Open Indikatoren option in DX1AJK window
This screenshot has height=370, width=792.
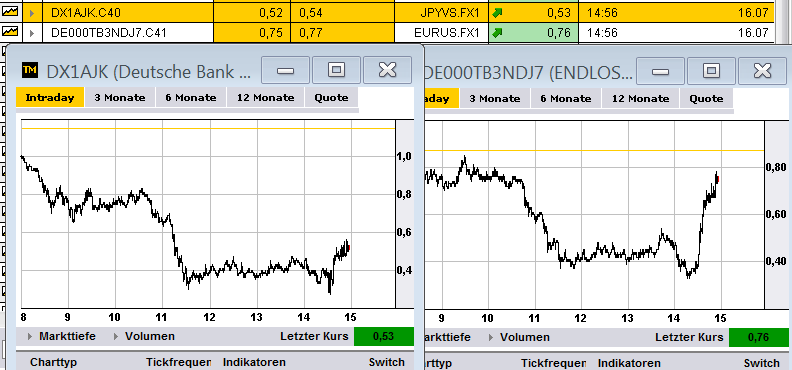tap(254, 362)
